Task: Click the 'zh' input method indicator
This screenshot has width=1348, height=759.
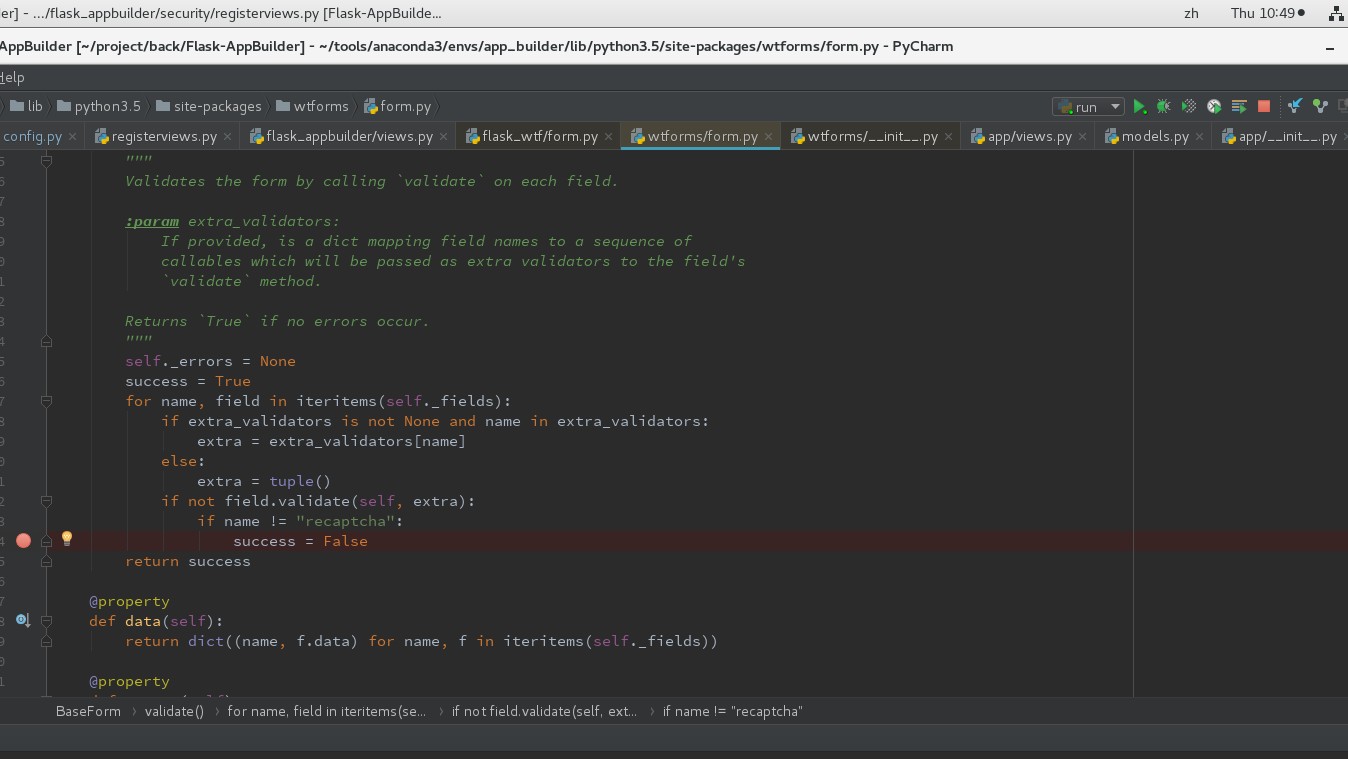Action: point(1191,13)
